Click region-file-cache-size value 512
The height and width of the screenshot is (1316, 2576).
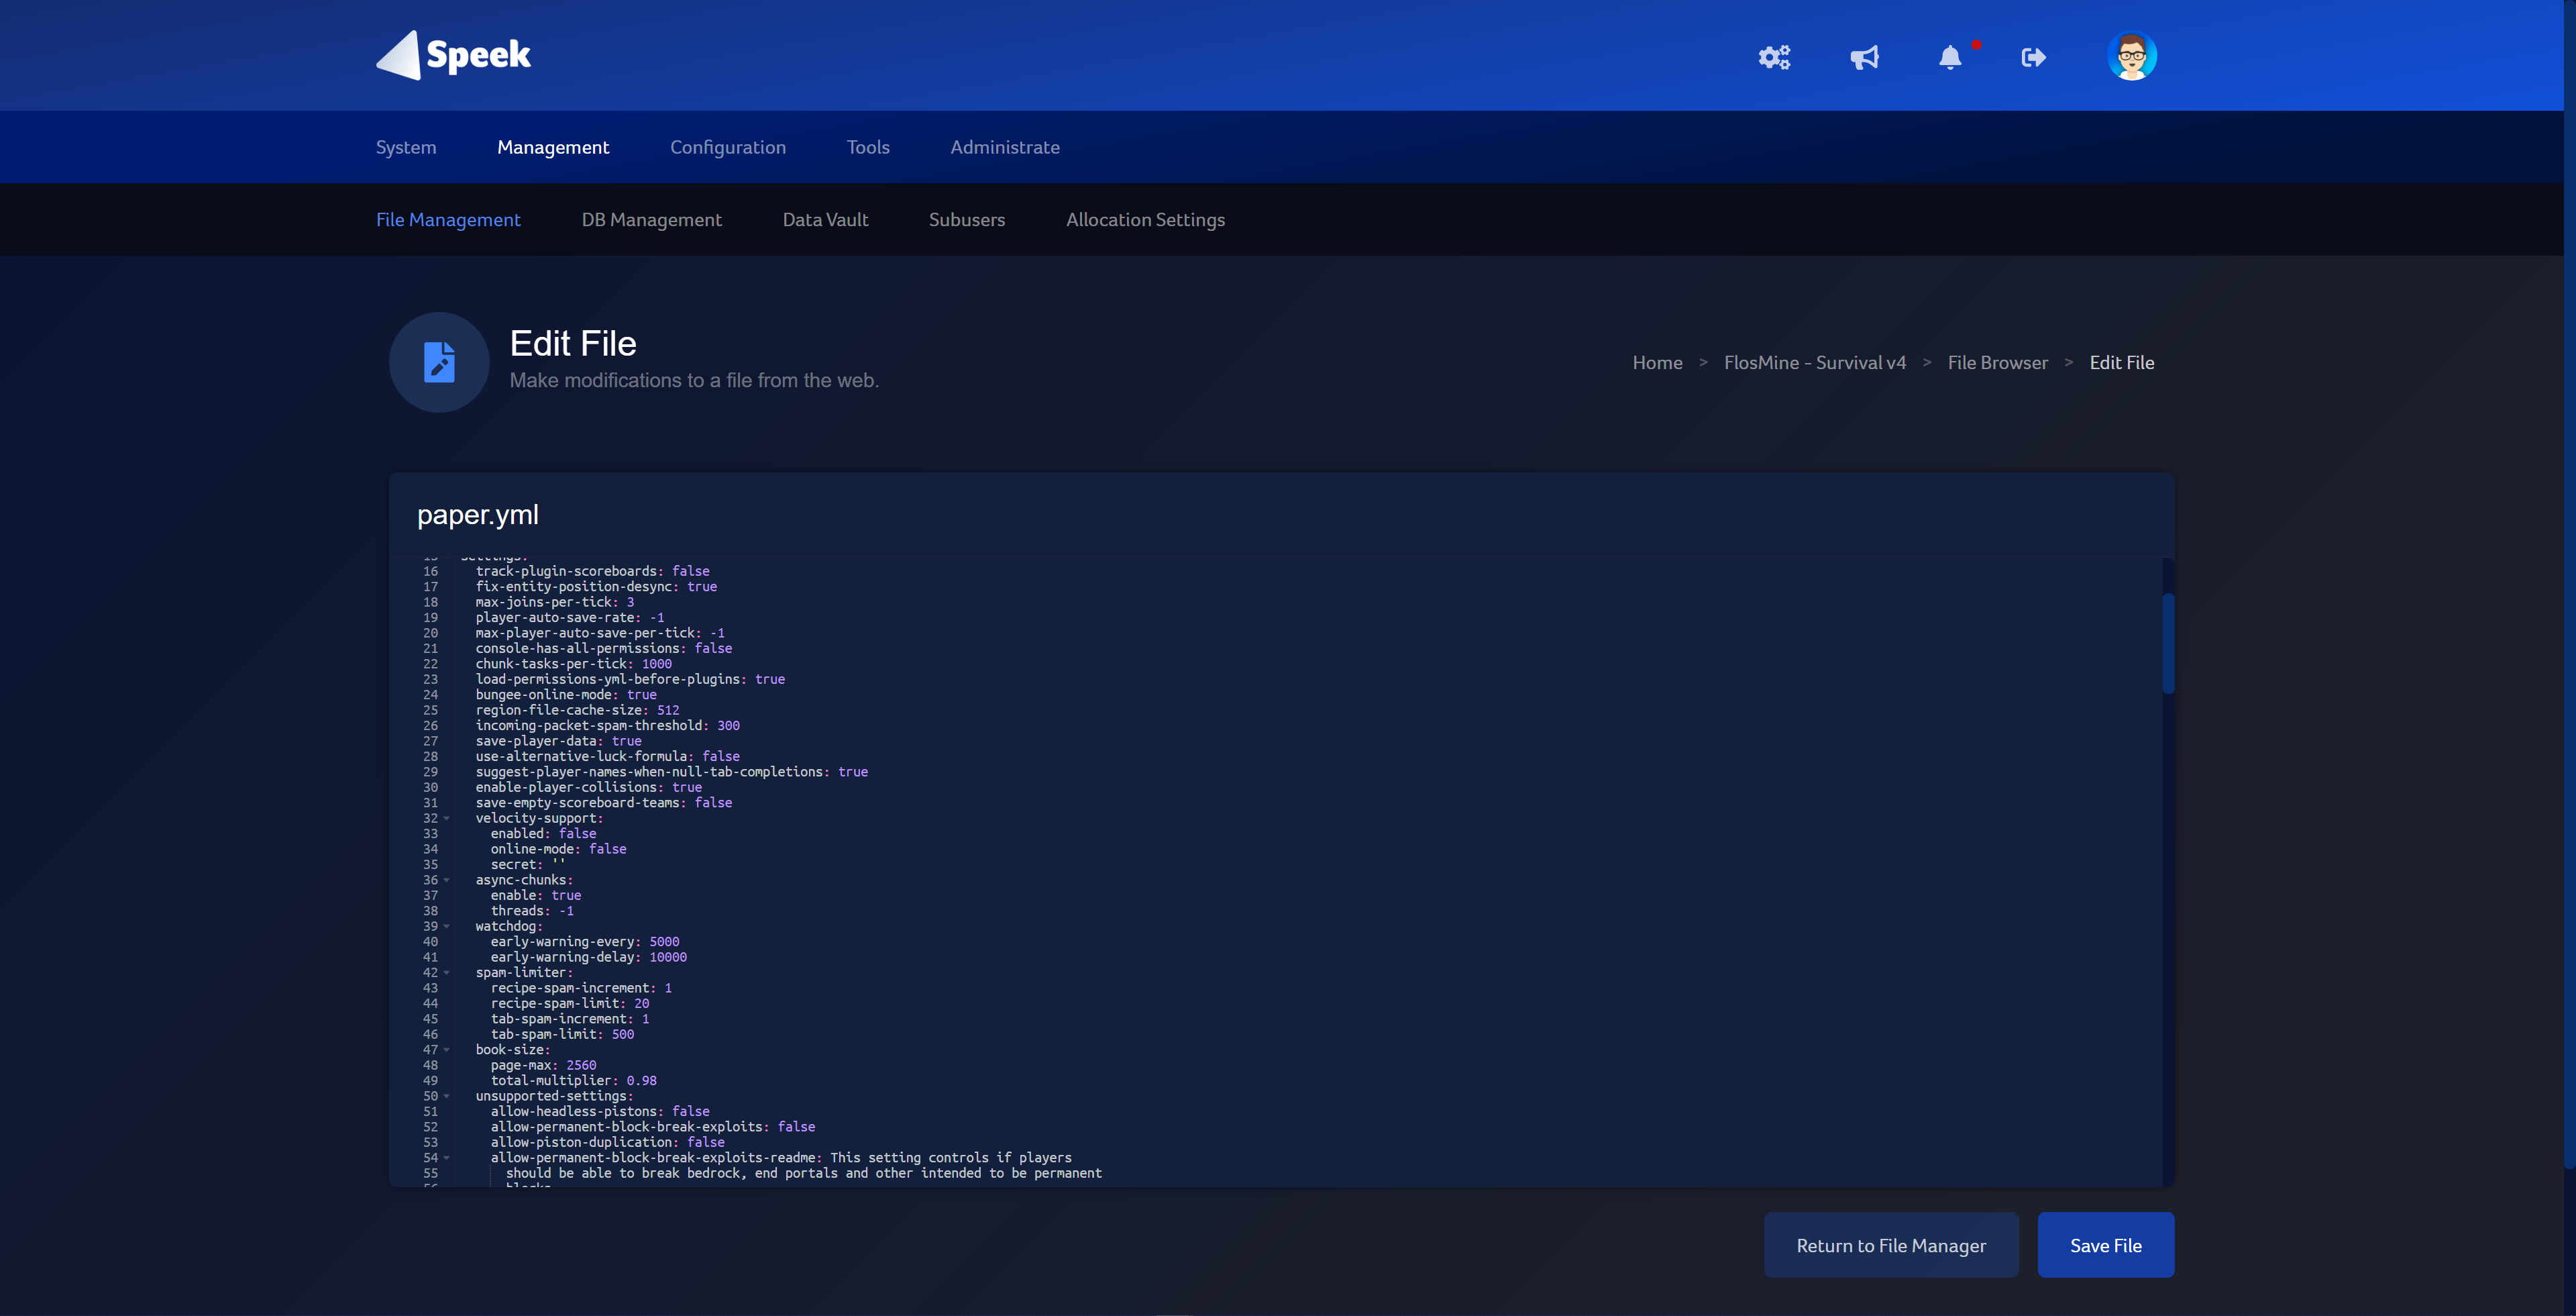(x=668, y=710)
